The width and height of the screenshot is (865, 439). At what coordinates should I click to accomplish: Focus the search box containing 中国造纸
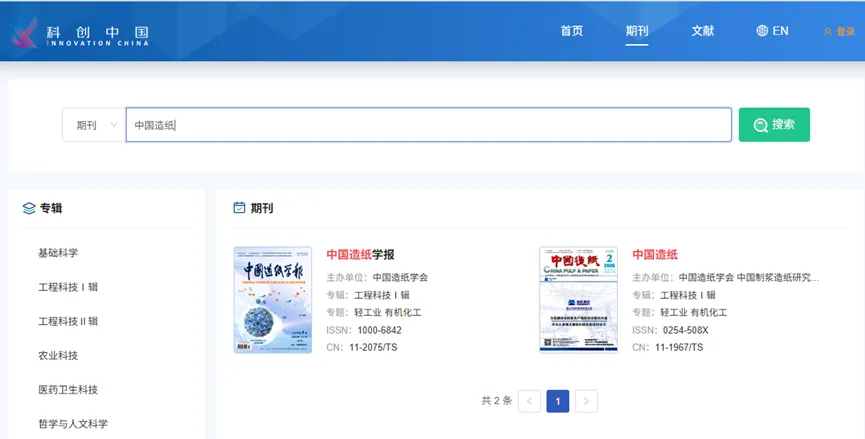[x=429, y=125]
